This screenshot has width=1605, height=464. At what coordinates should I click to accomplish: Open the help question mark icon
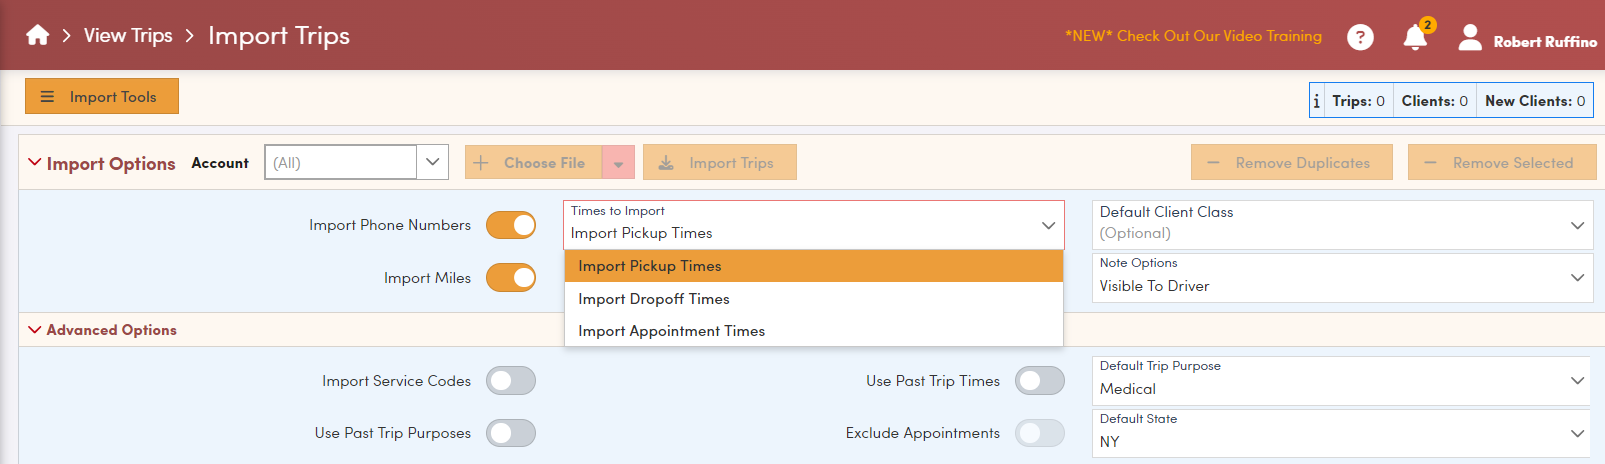[x=1360, y=37]
